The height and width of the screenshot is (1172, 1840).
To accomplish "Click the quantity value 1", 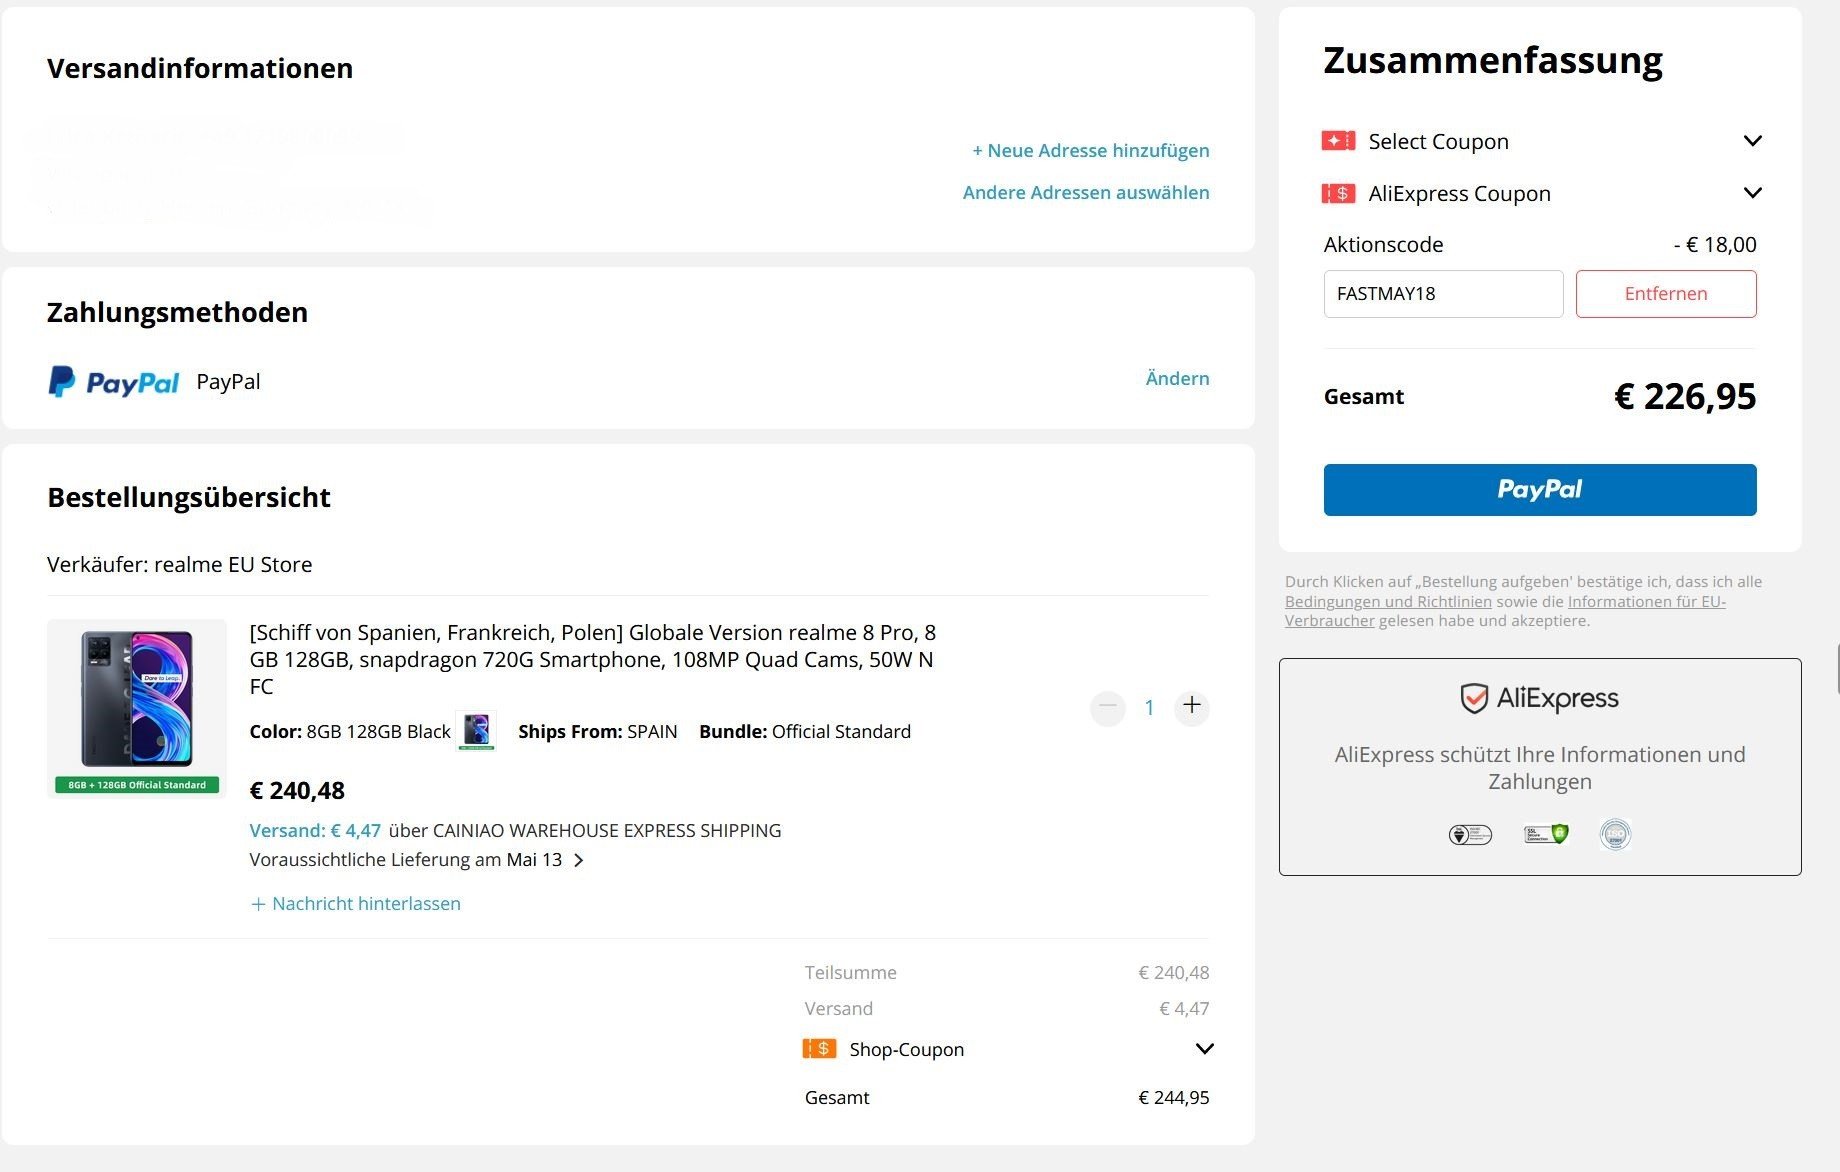I will tap(1150, 708).
